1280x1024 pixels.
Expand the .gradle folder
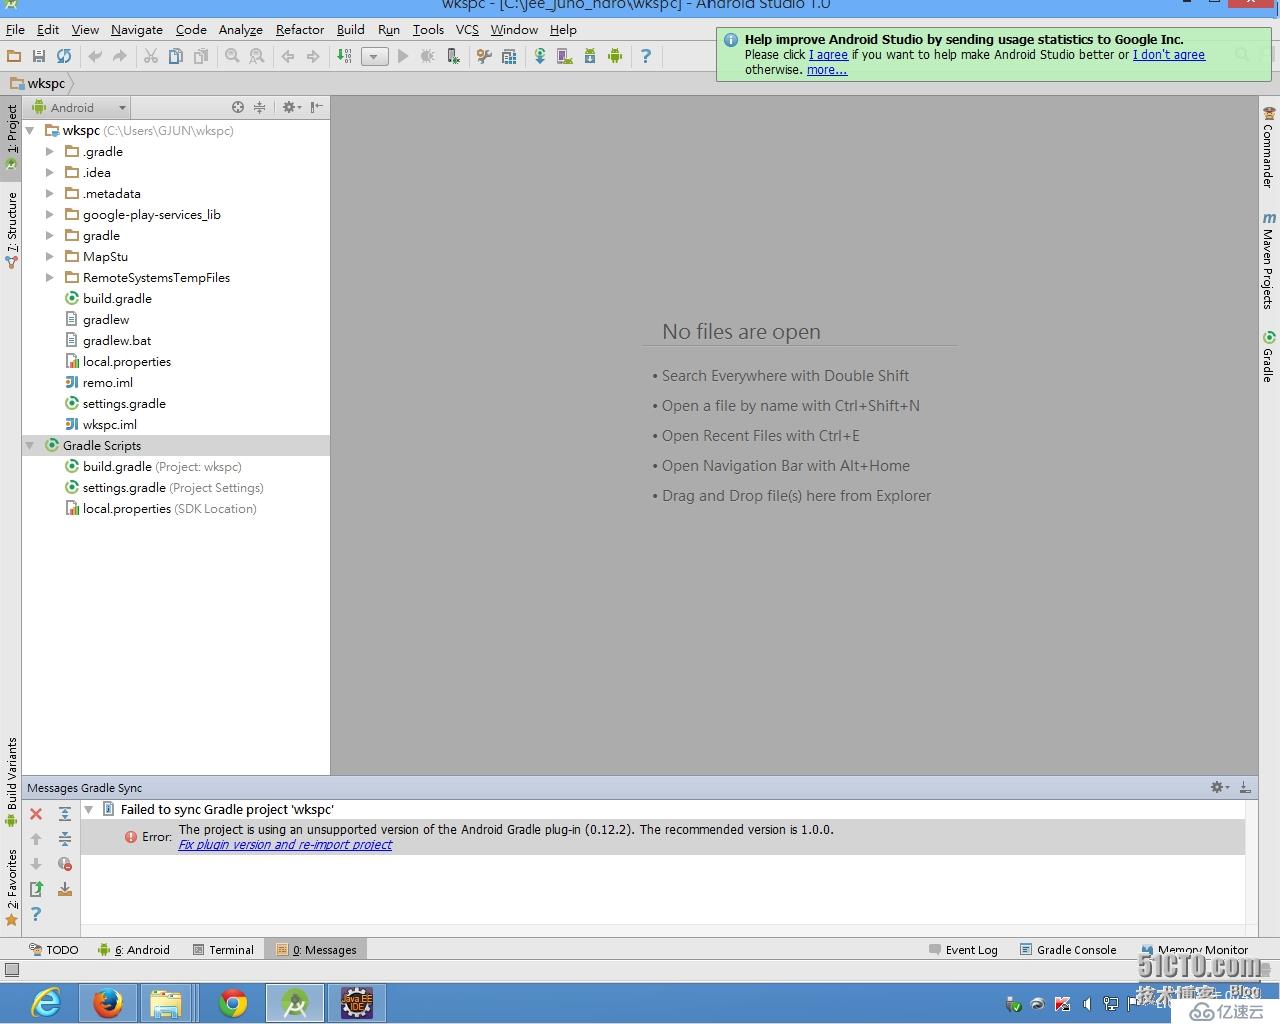50,152
